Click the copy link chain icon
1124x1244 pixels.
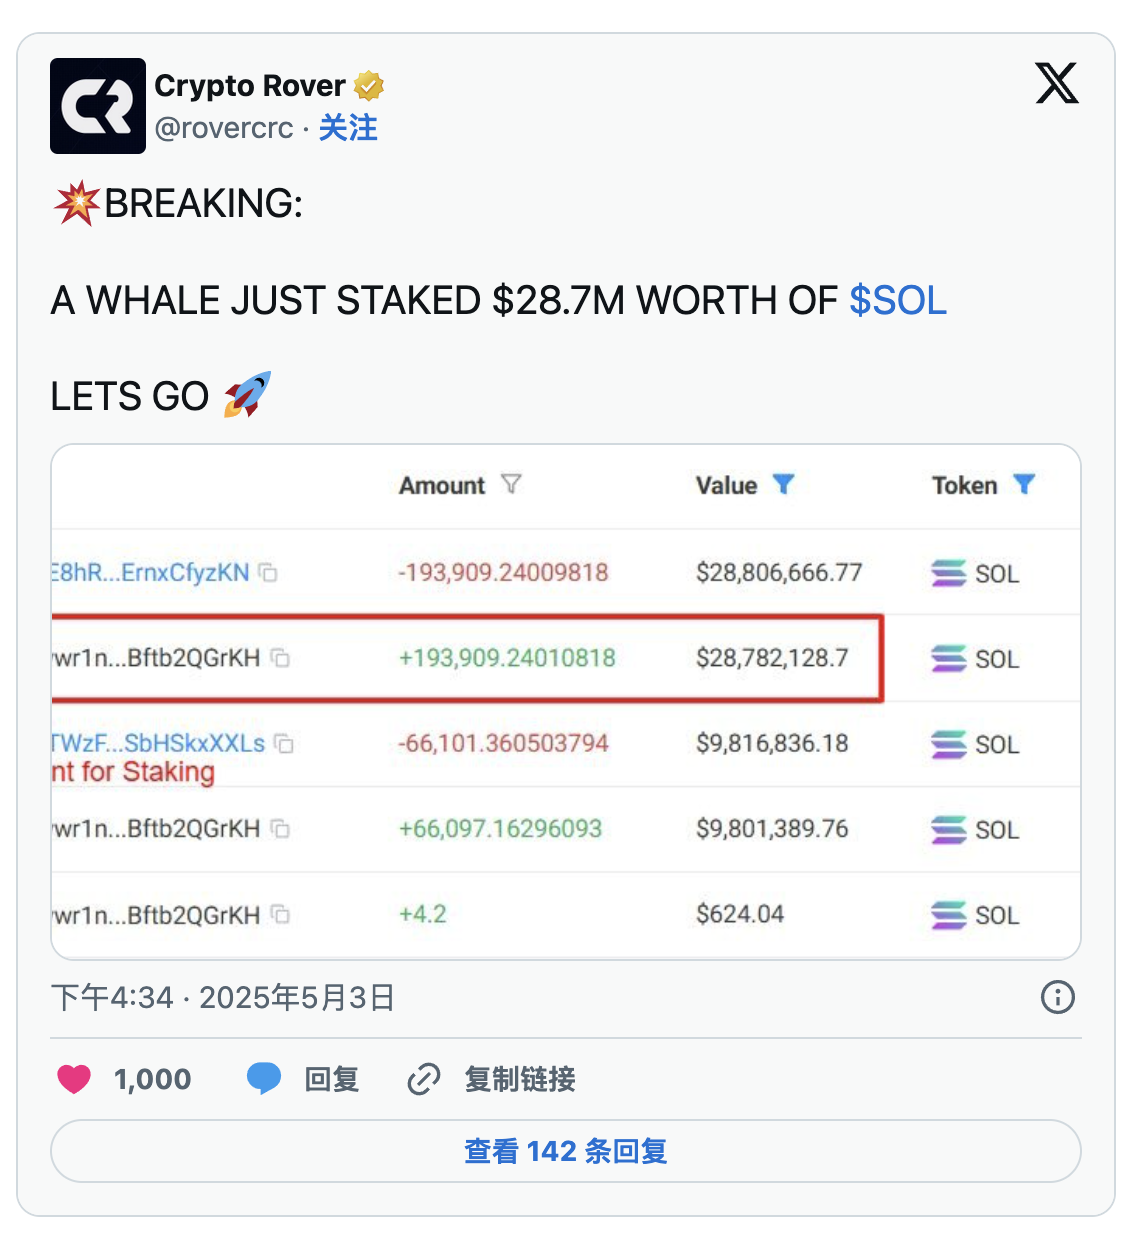pyautogui.click(x=424, y=1079)
